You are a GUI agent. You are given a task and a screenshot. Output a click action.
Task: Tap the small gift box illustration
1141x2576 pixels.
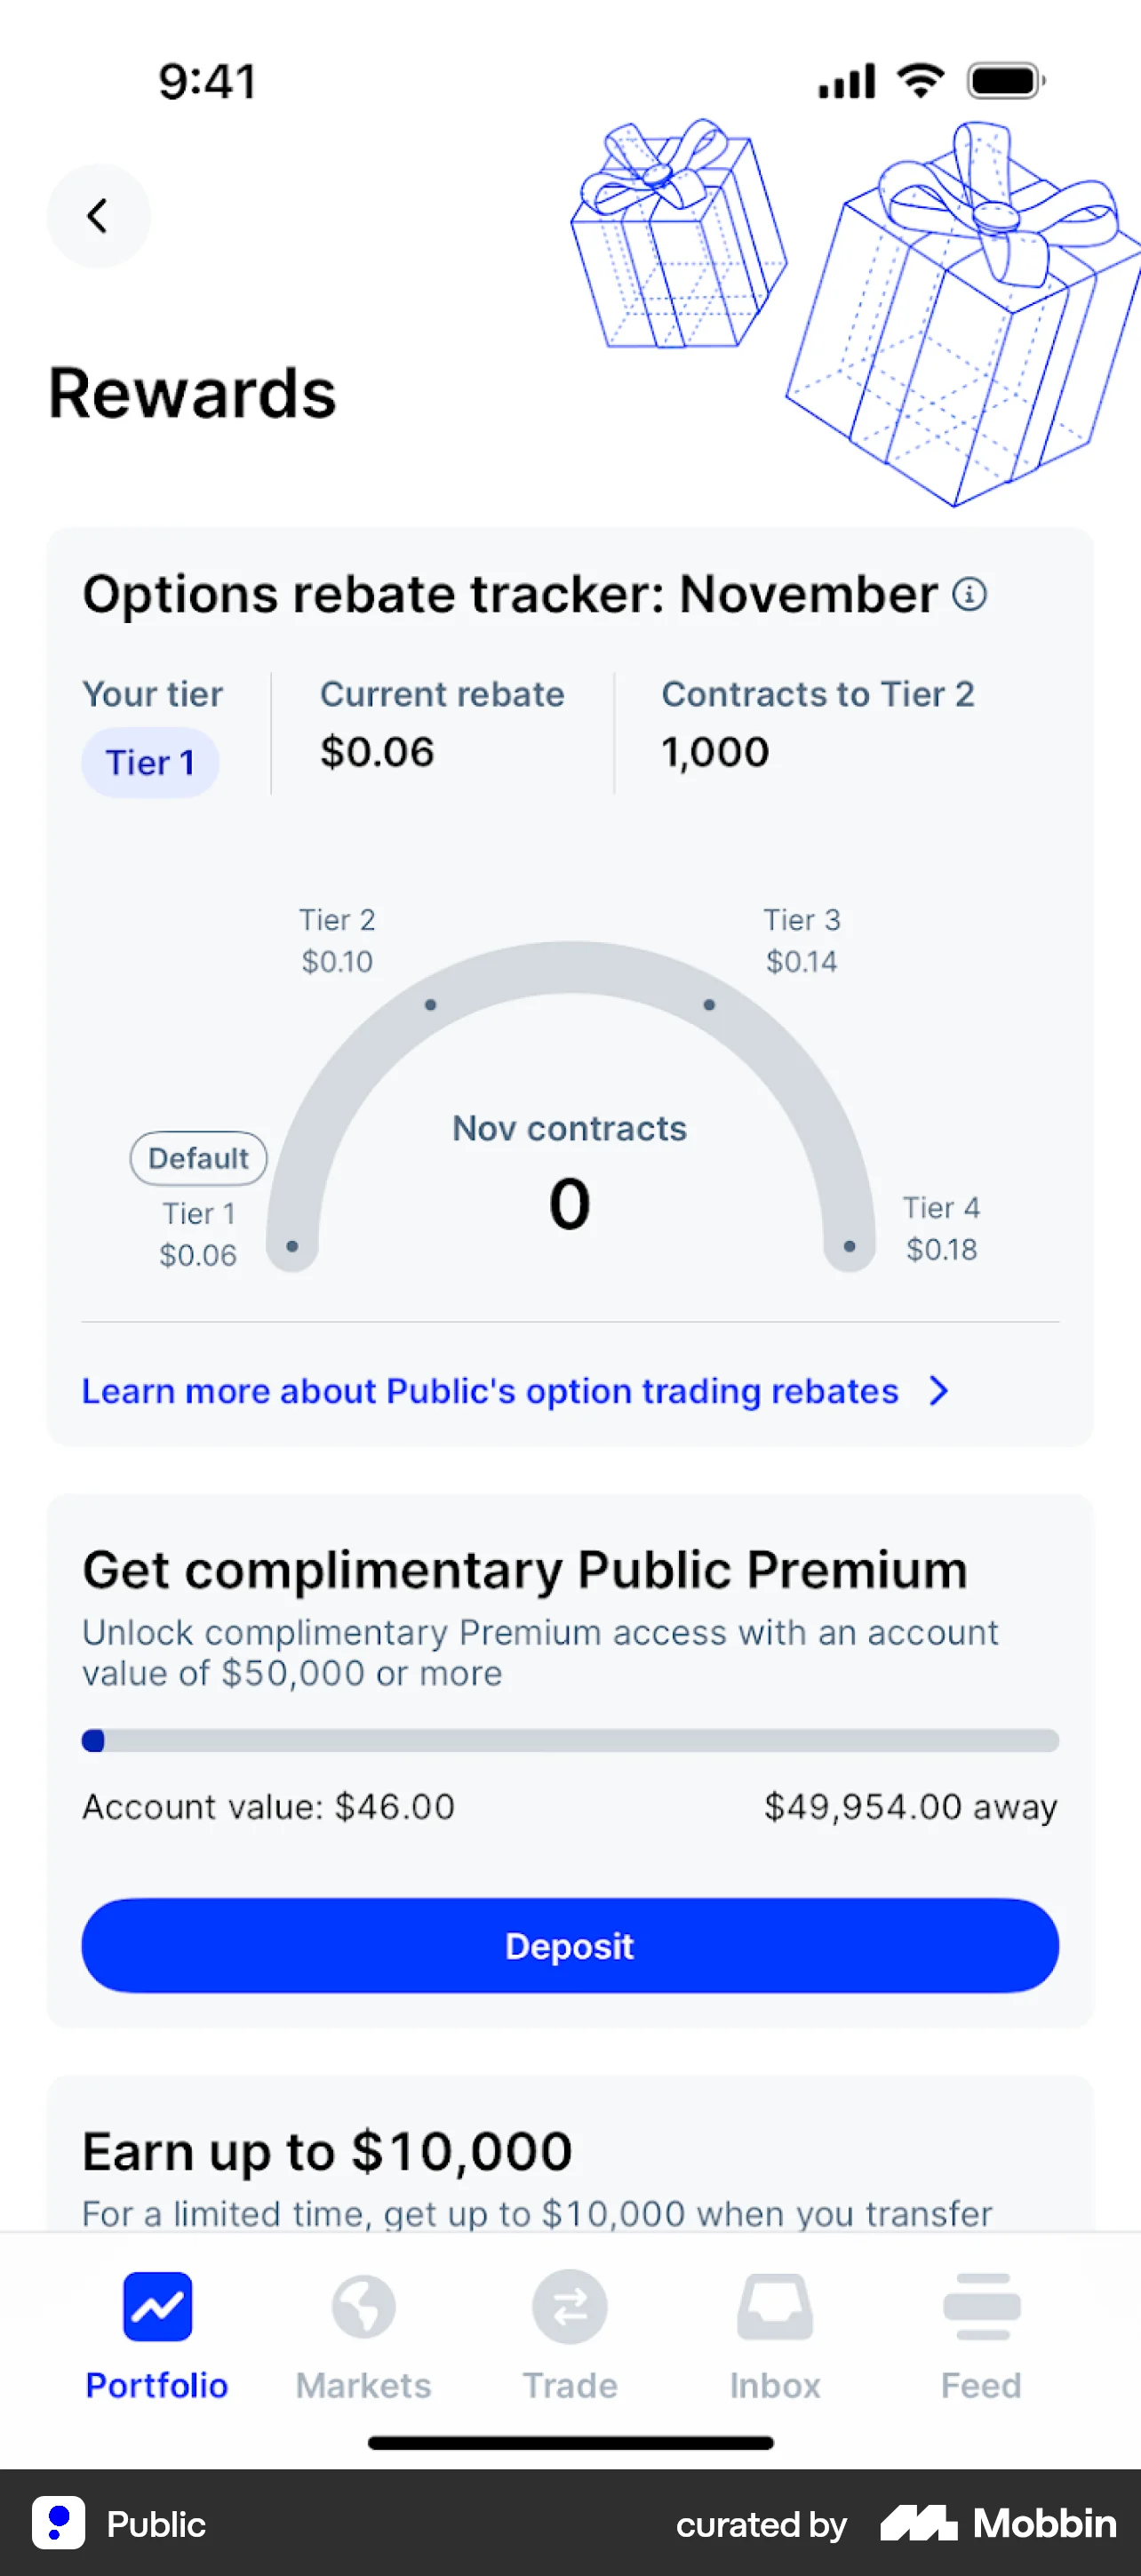point(677,238)
